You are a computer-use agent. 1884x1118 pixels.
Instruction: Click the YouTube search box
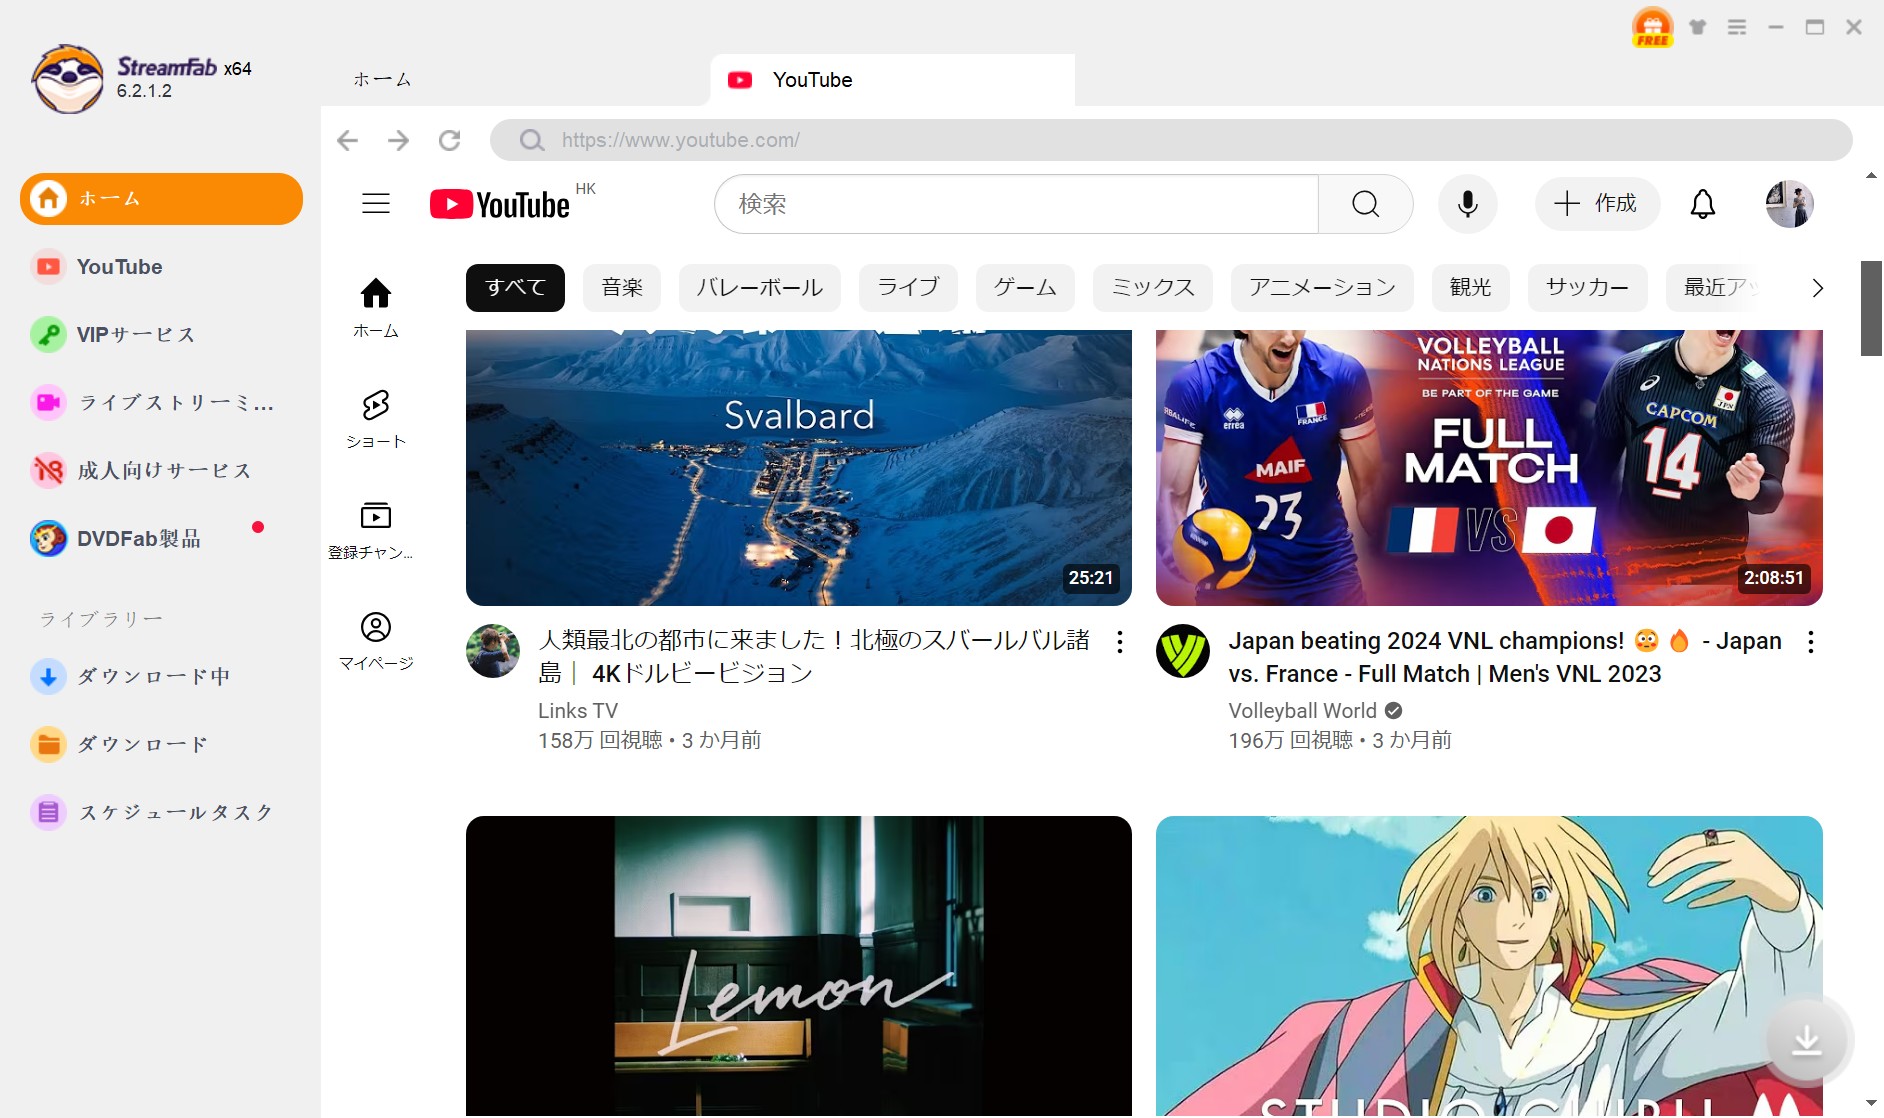pos(1016,204)
